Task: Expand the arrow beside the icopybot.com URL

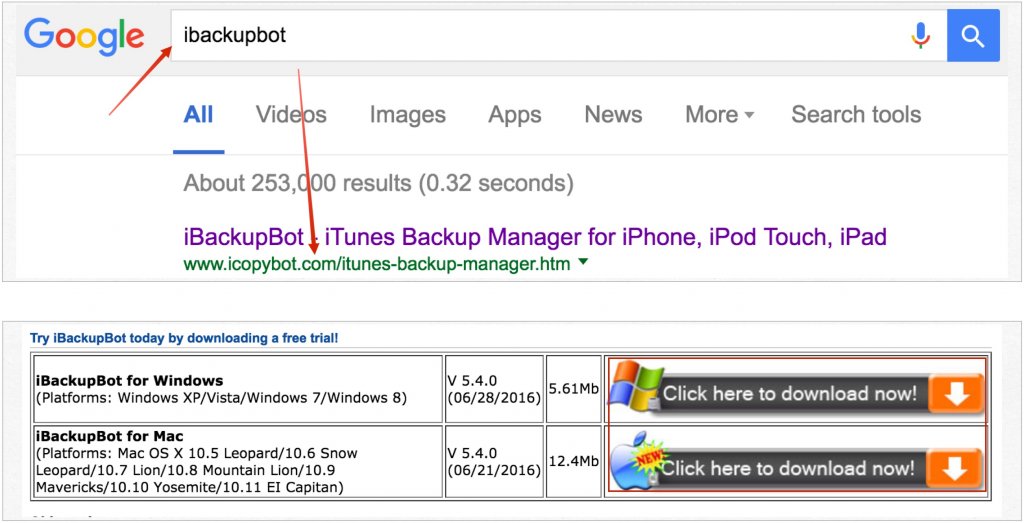Action: tap(584, 264)
